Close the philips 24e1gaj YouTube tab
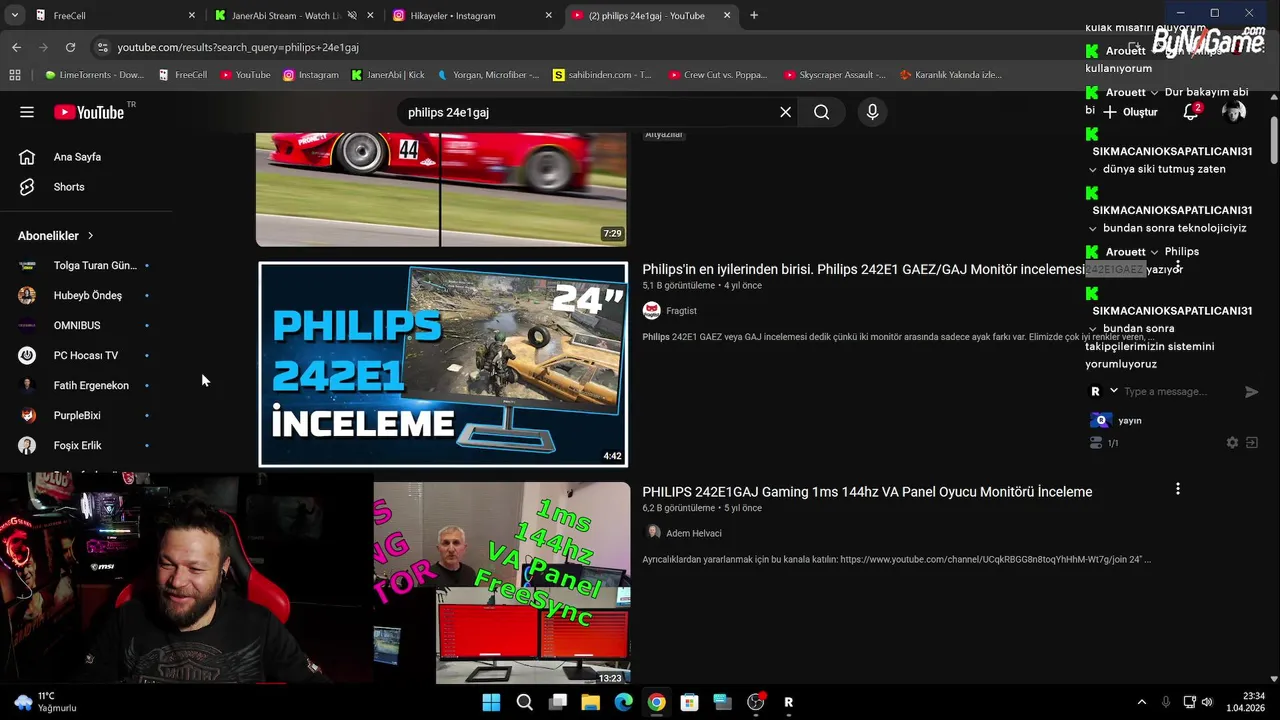 [x=727, y=15]
